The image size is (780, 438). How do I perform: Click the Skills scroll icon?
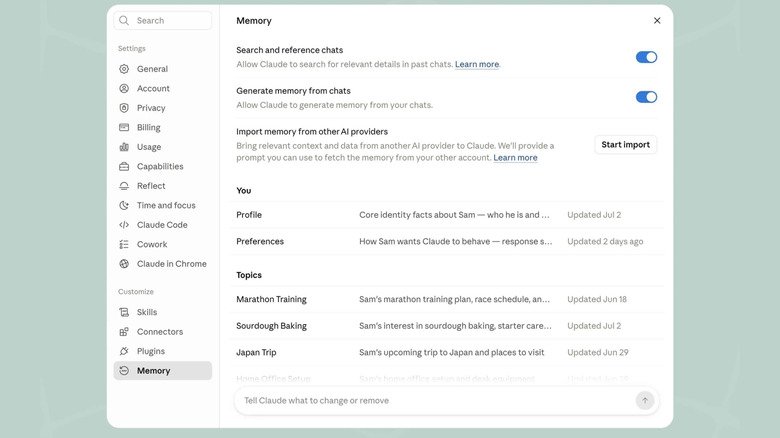point(124,312)
